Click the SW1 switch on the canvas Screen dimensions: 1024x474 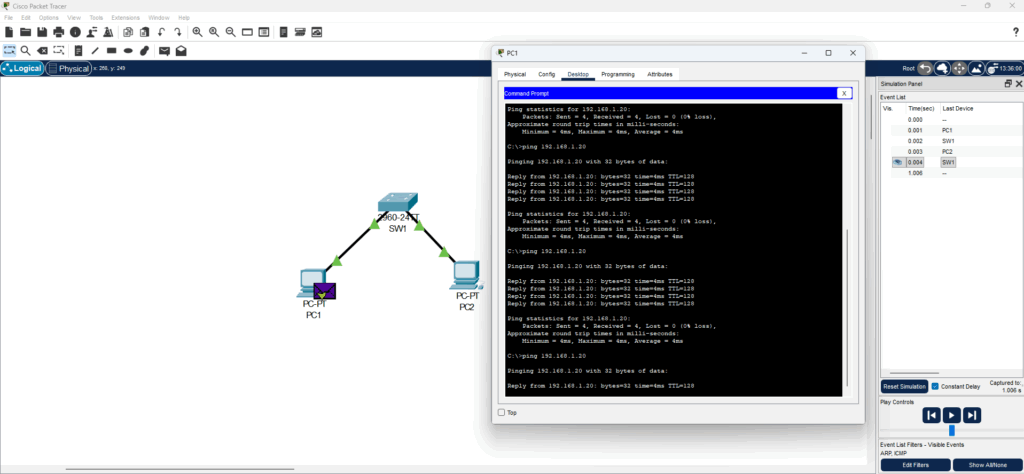click(397, 207)
